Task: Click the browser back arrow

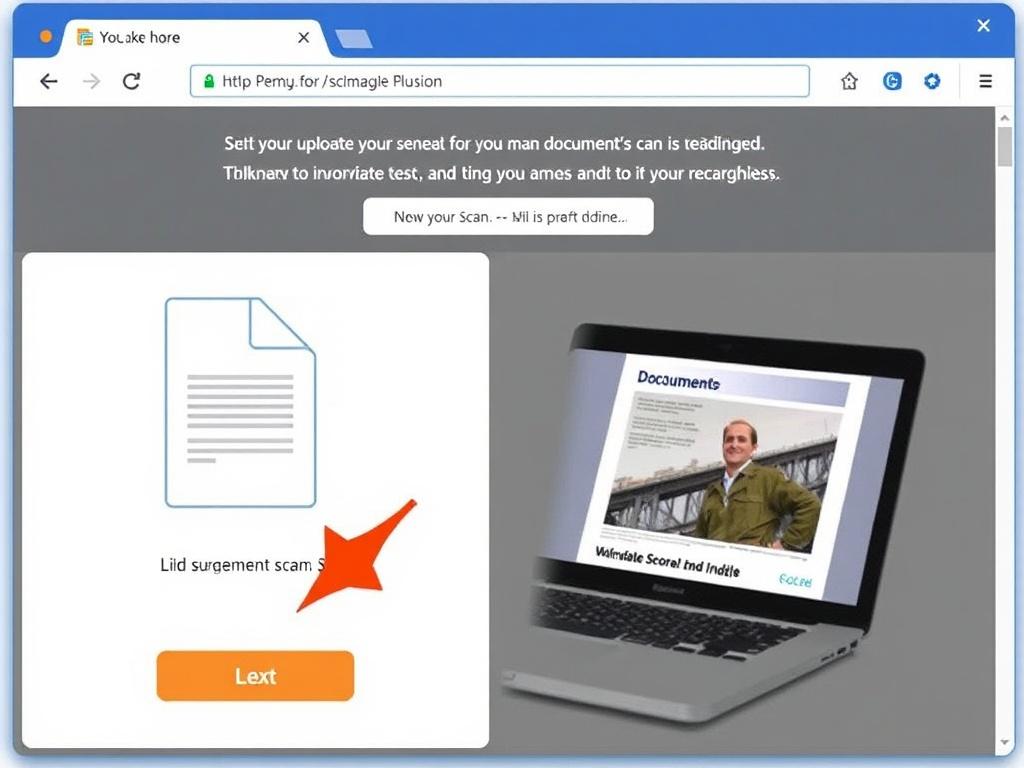Action: click(x=48, y=82)
